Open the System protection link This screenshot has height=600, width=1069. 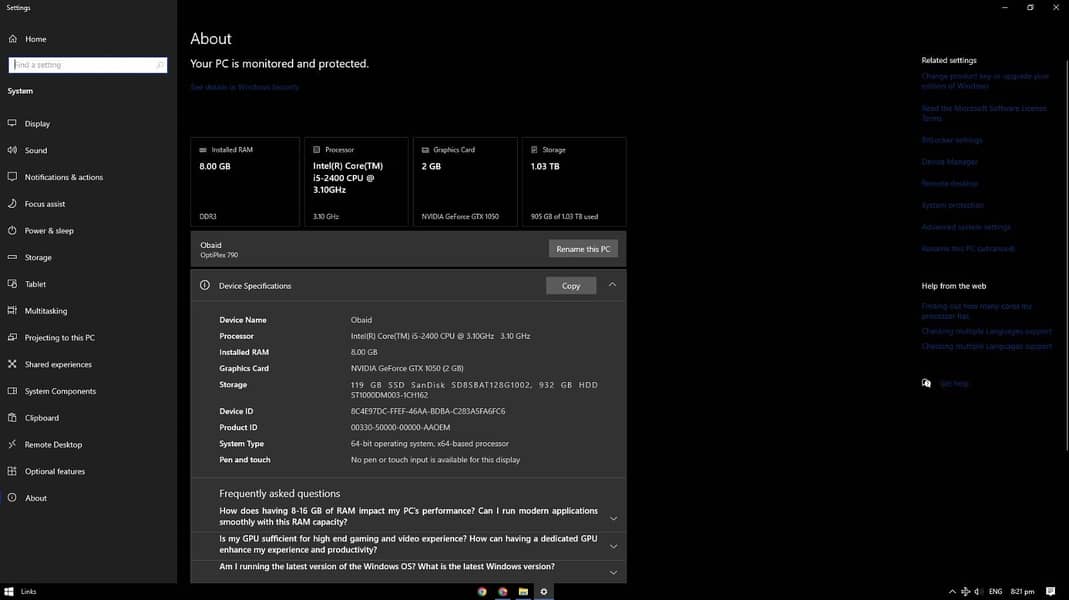click(x=952, y=205)
